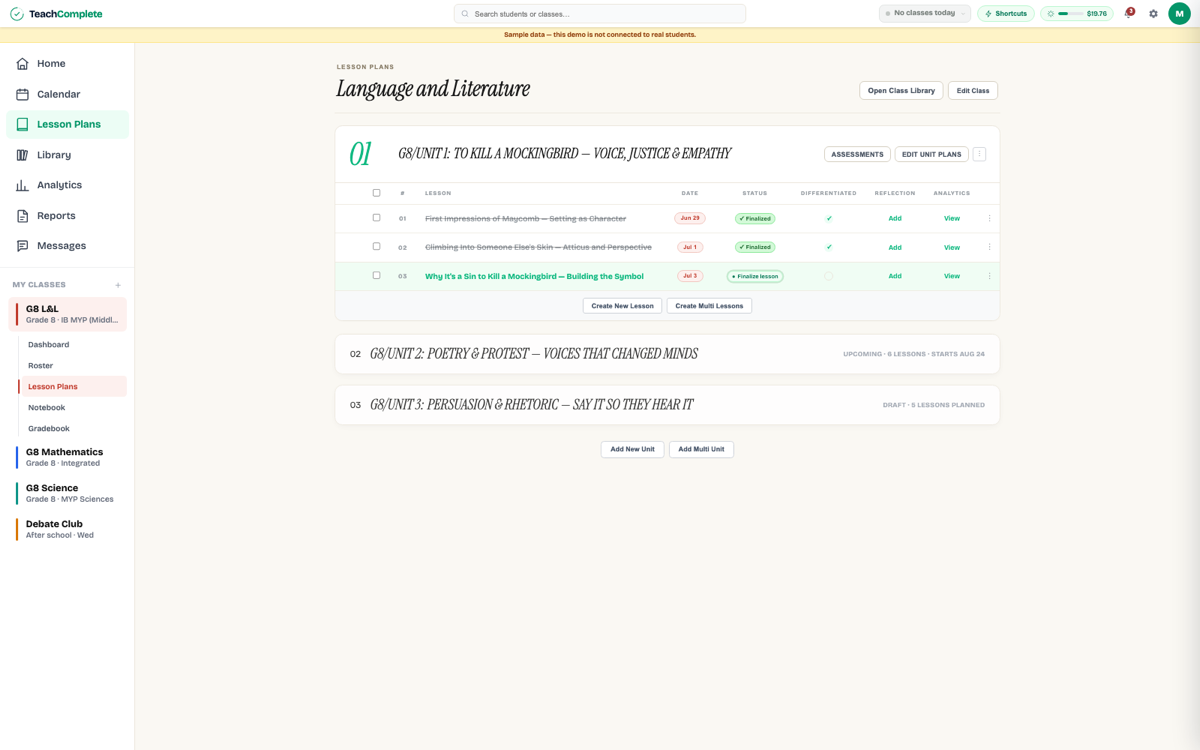This screenshot has width=1200, height=750.
Task: Open row options for First Impressions of Maycomb lesson
Action: pos(990,218)
